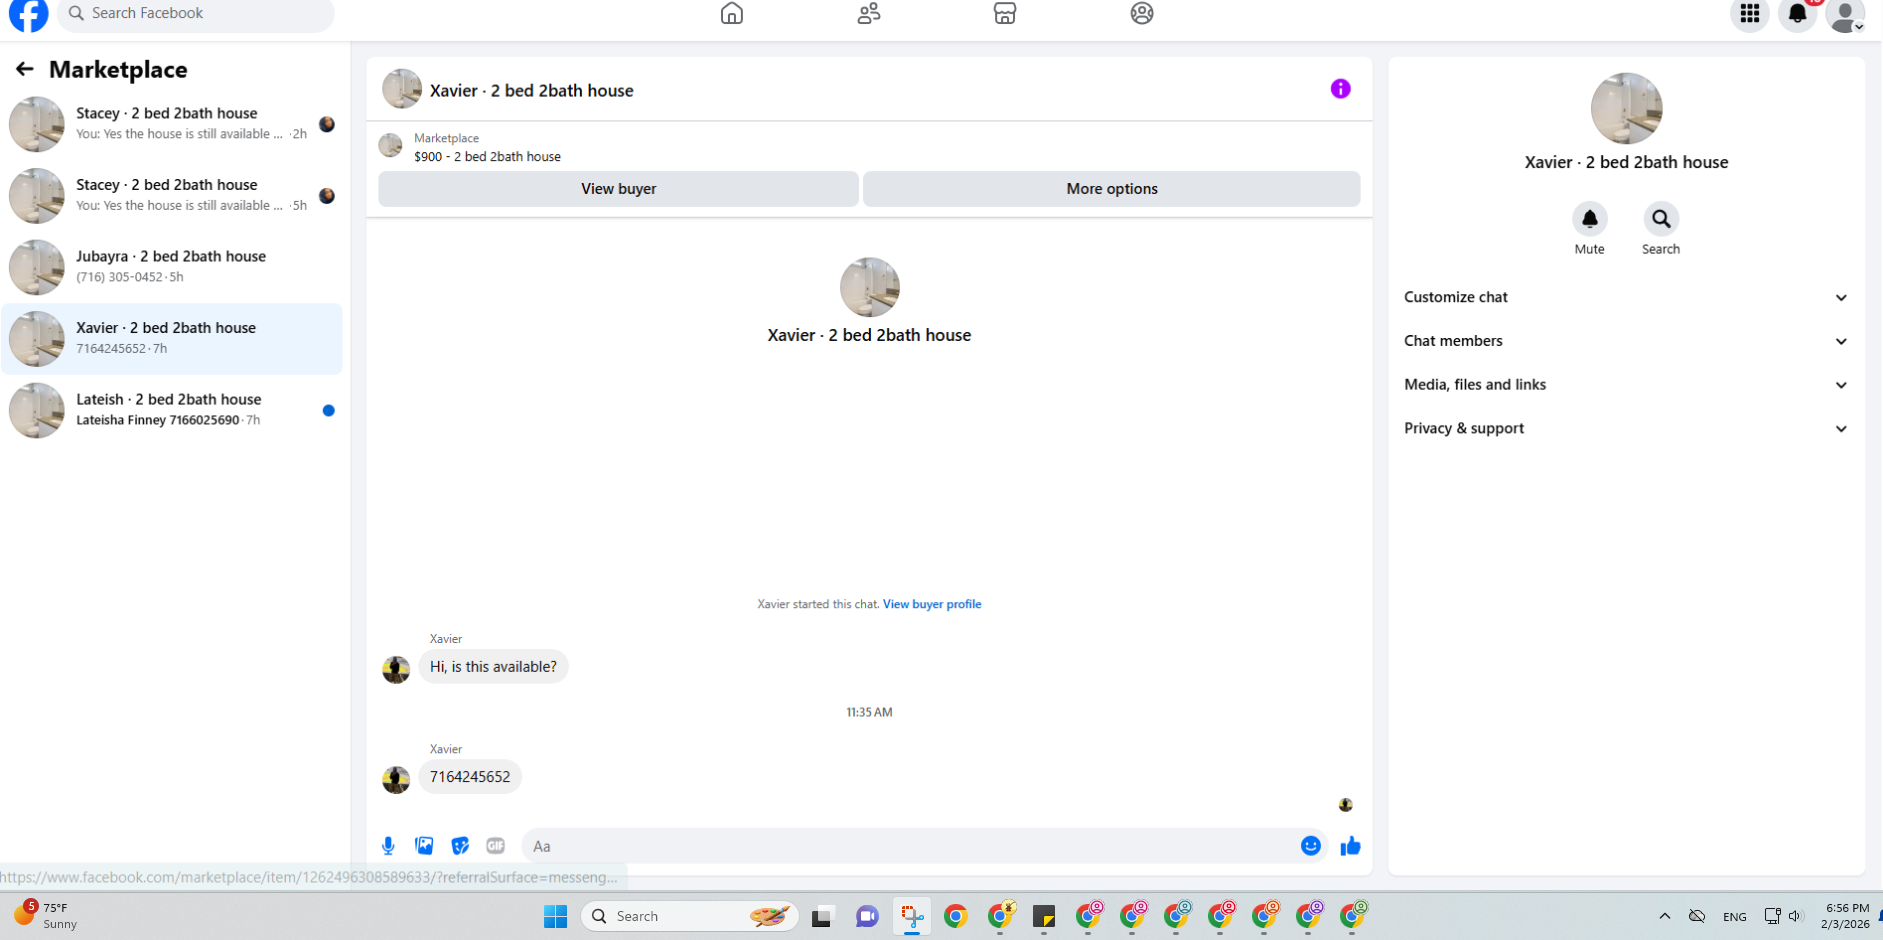Click the More options button

(x=1112, y=189)
